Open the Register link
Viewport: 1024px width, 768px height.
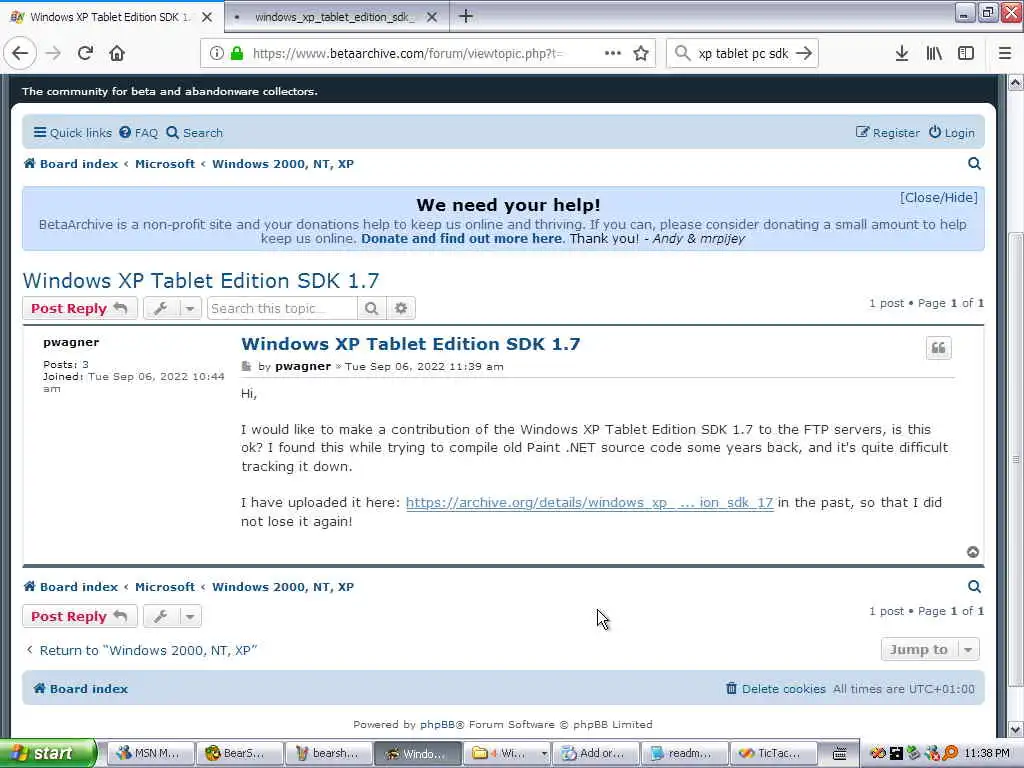point(888,133)
